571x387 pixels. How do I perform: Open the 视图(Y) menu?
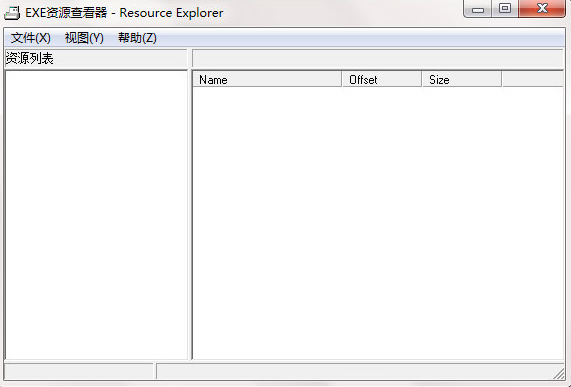point(84,38)
